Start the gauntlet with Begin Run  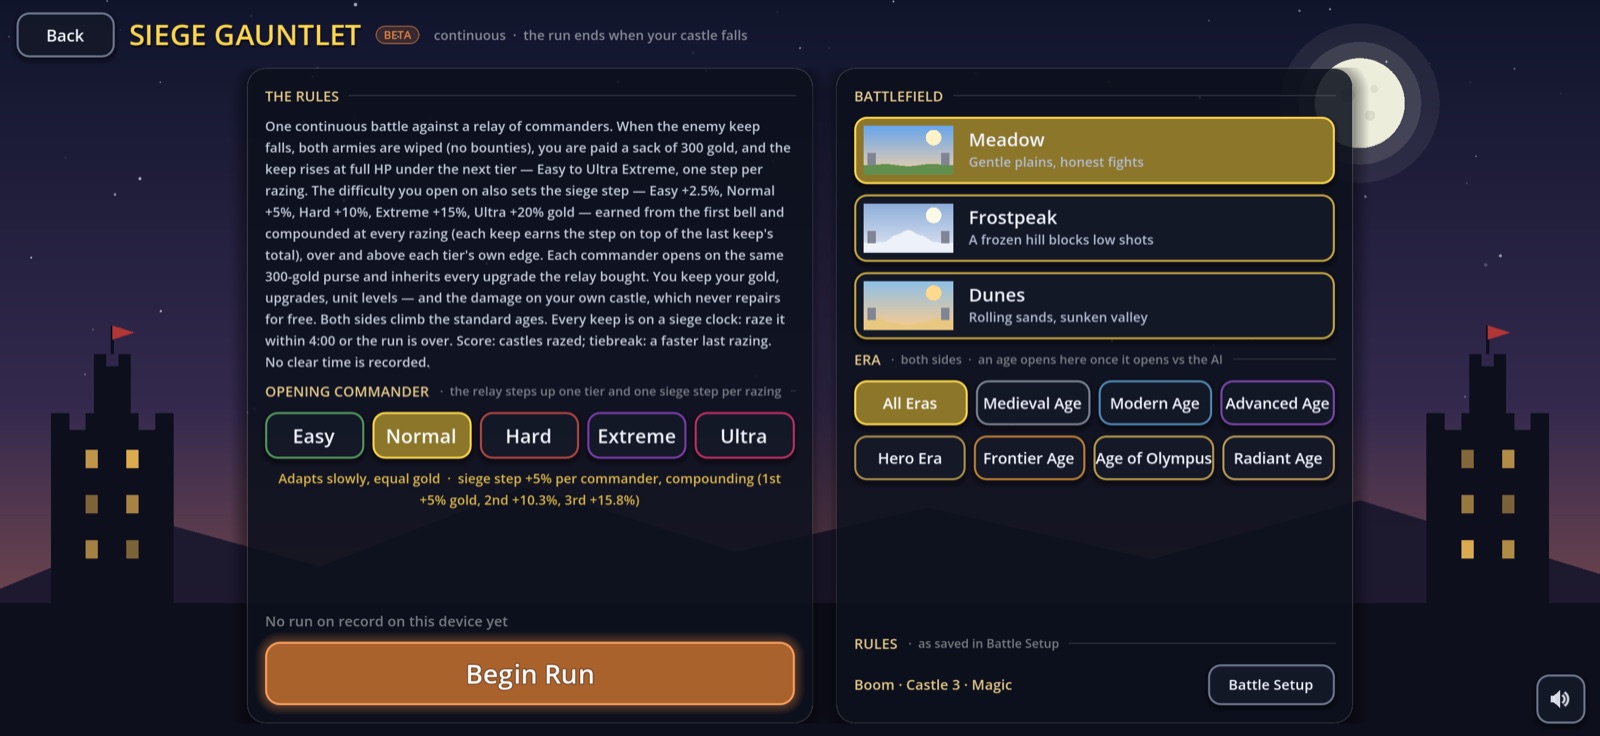(x=530, y=674)
